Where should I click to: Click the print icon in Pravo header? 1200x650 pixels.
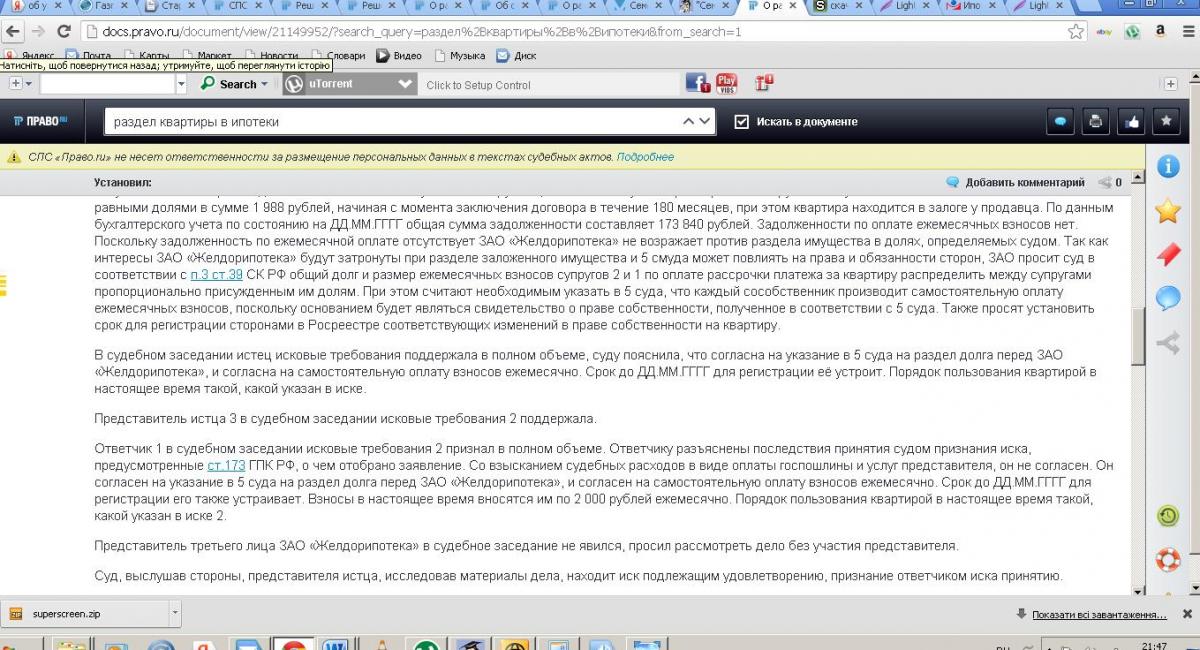click(1095, 122)
